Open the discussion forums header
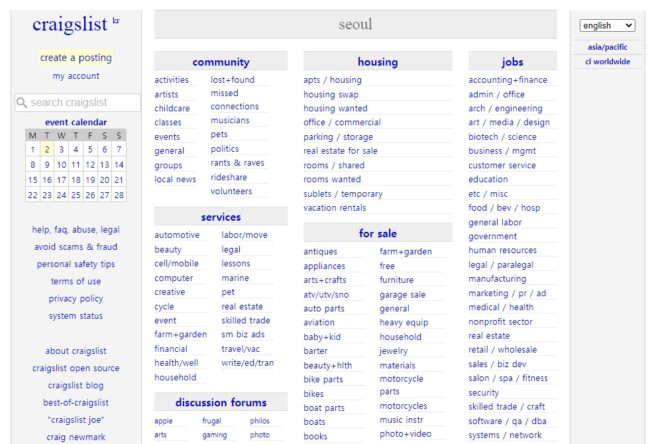 pyautogui.click(x=220, y=403)
